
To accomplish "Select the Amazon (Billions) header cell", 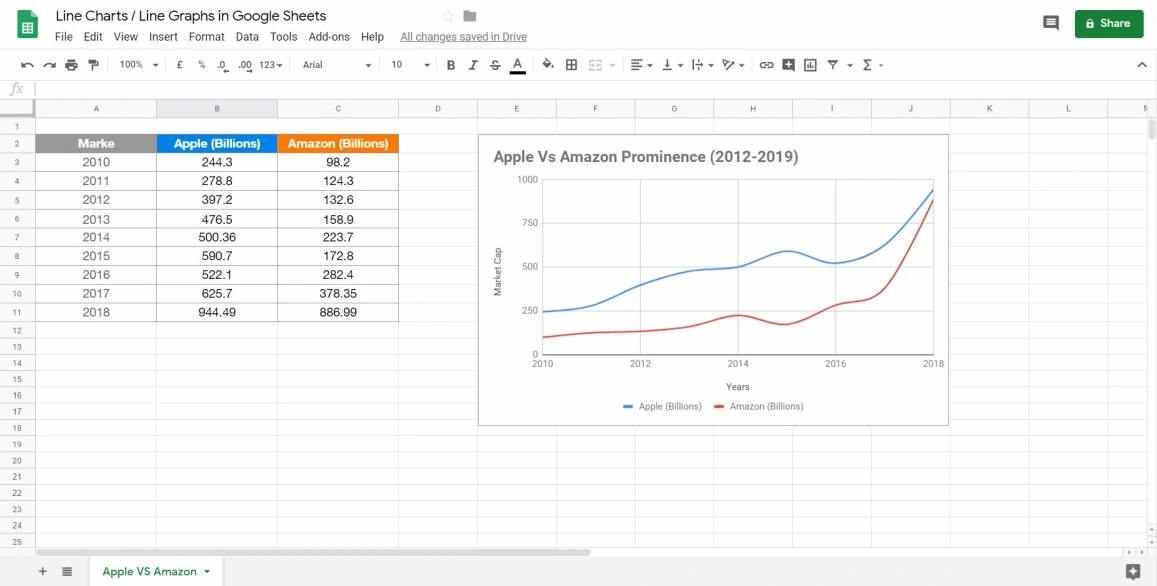I will click(x=338, y=143).
